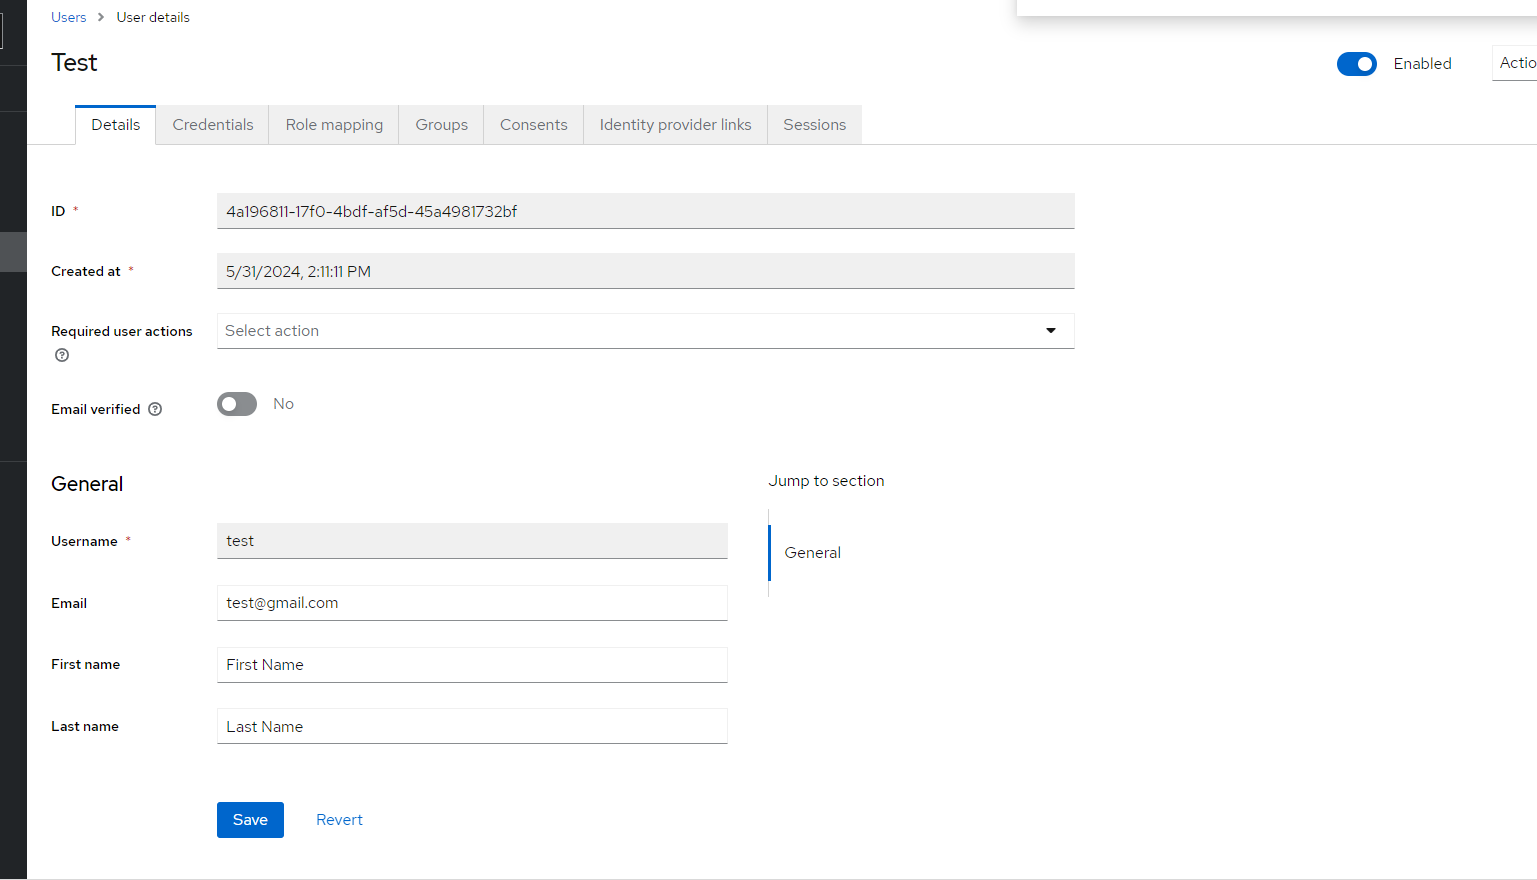
Task: Open the Role mapping tab
Action: [x=334, y=125]
